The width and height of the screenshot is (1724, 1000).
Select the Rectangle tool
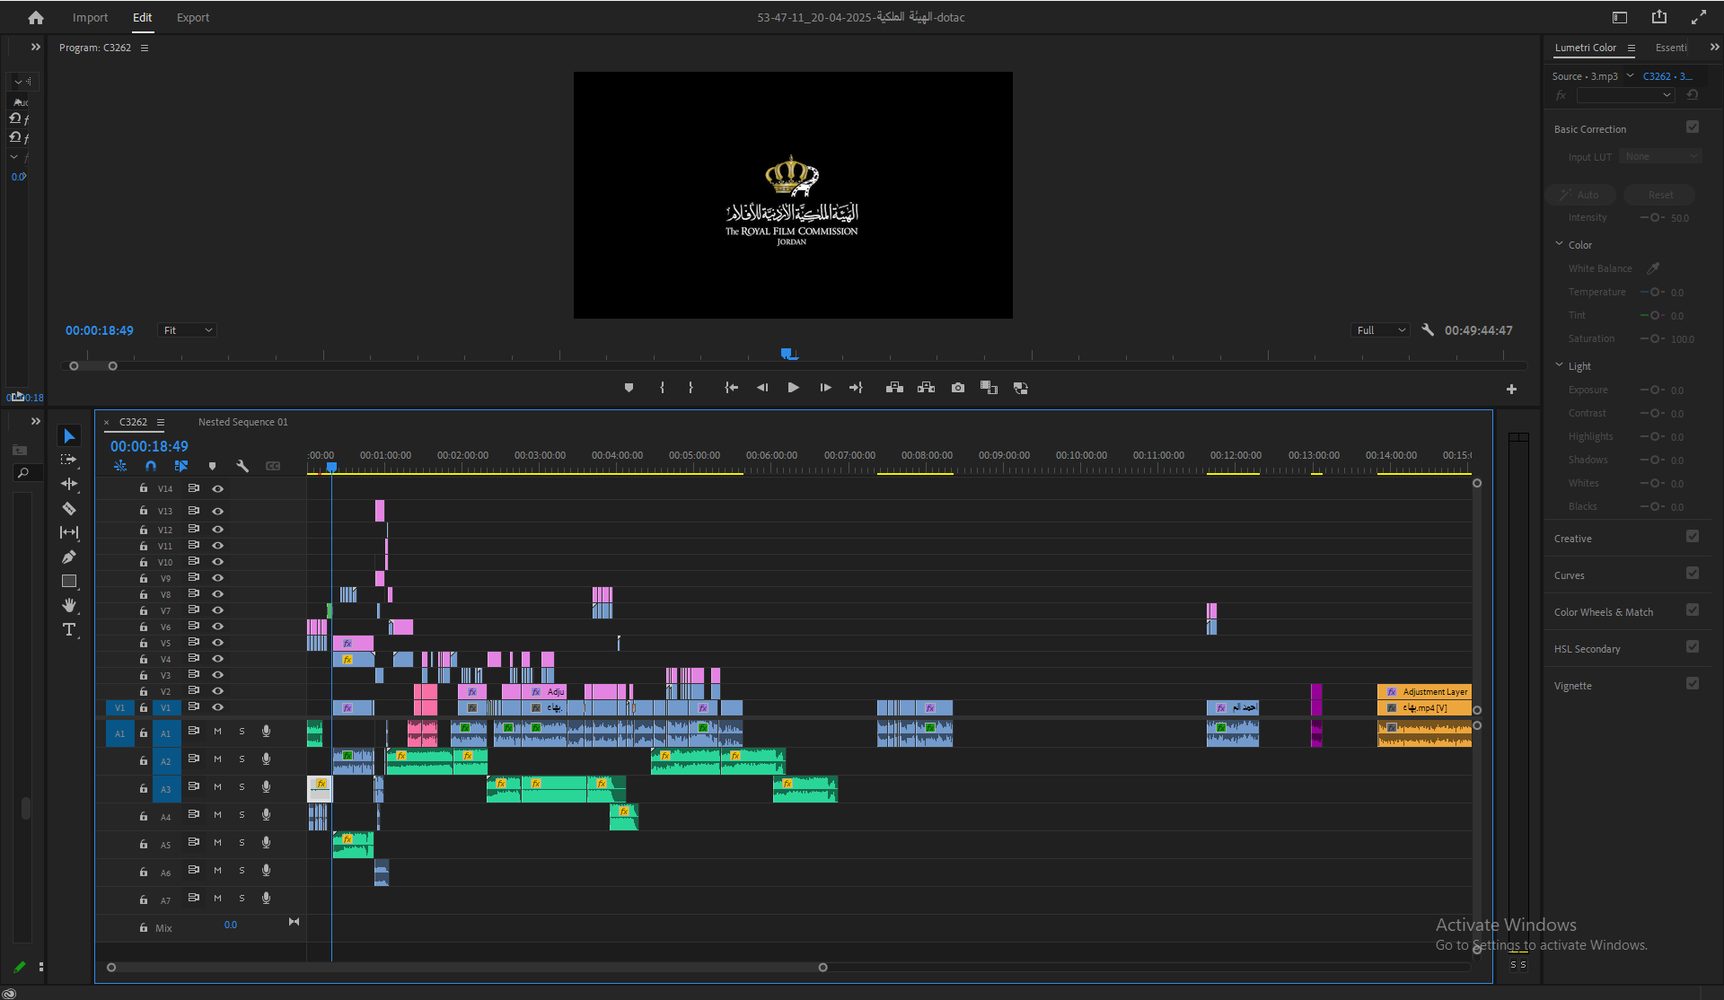point(69,581)
